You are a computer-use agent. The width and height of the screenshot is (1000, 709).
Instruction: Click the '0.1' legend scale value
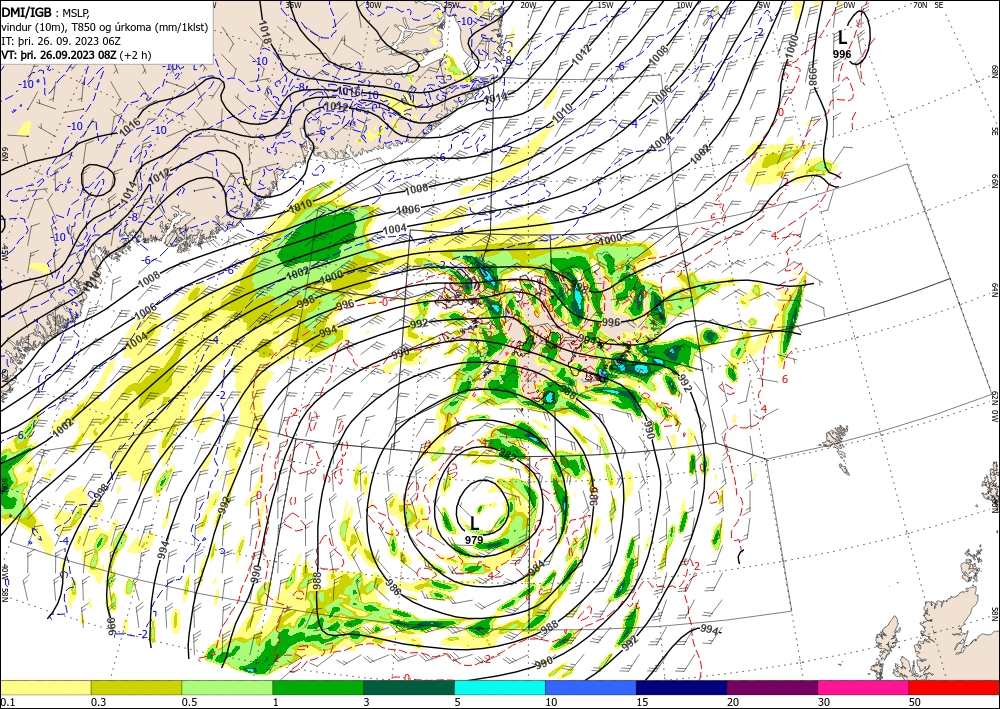6,702
